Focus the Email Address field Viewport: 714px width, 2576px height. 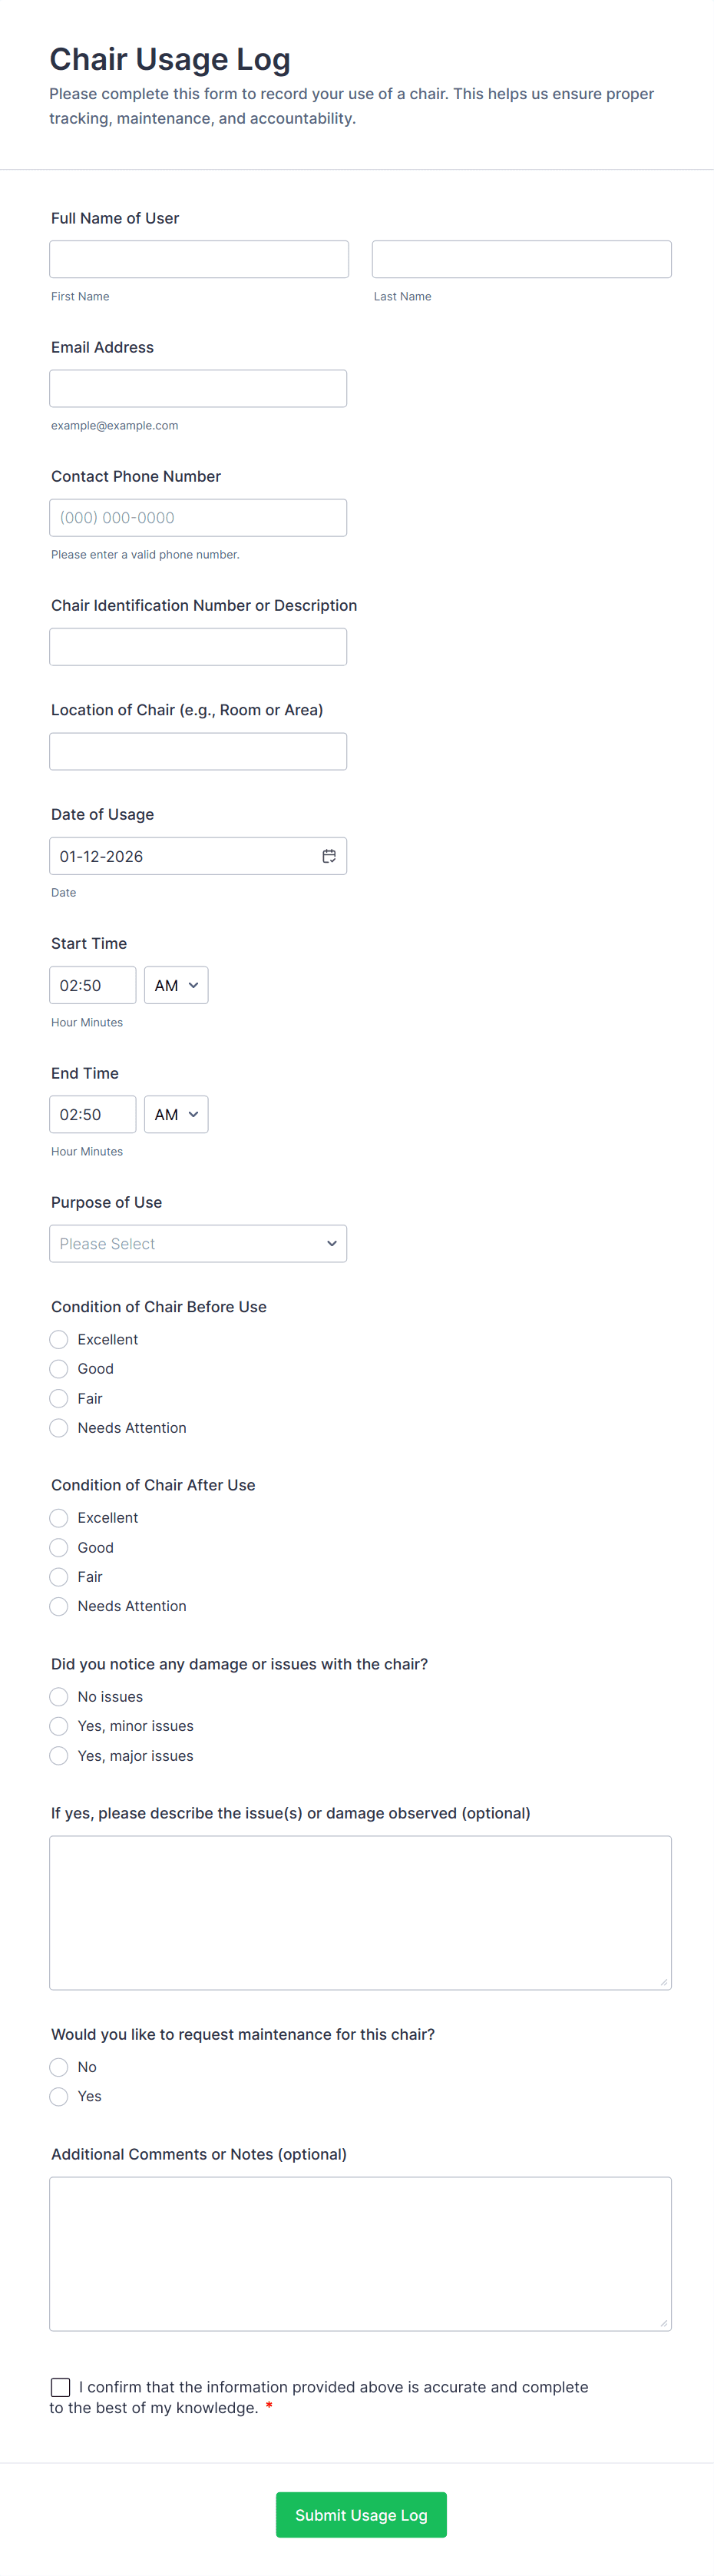pyautogui.click(x=198, y=388)
